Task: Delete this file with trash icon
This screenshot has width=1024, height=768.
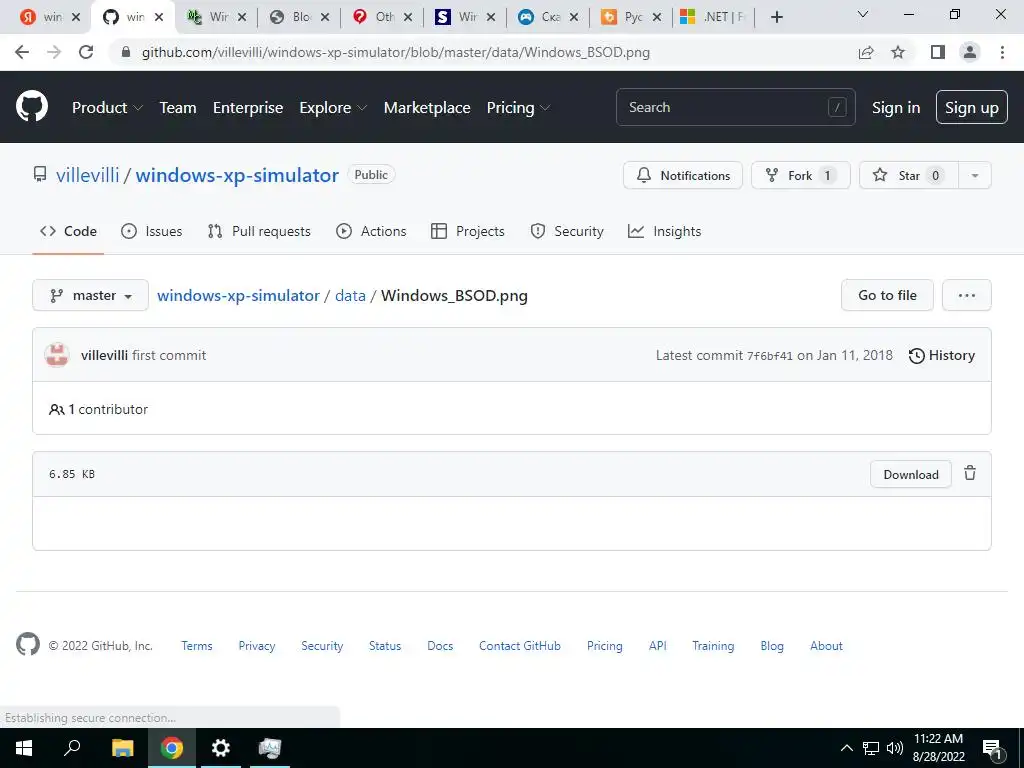Action: 970,473
